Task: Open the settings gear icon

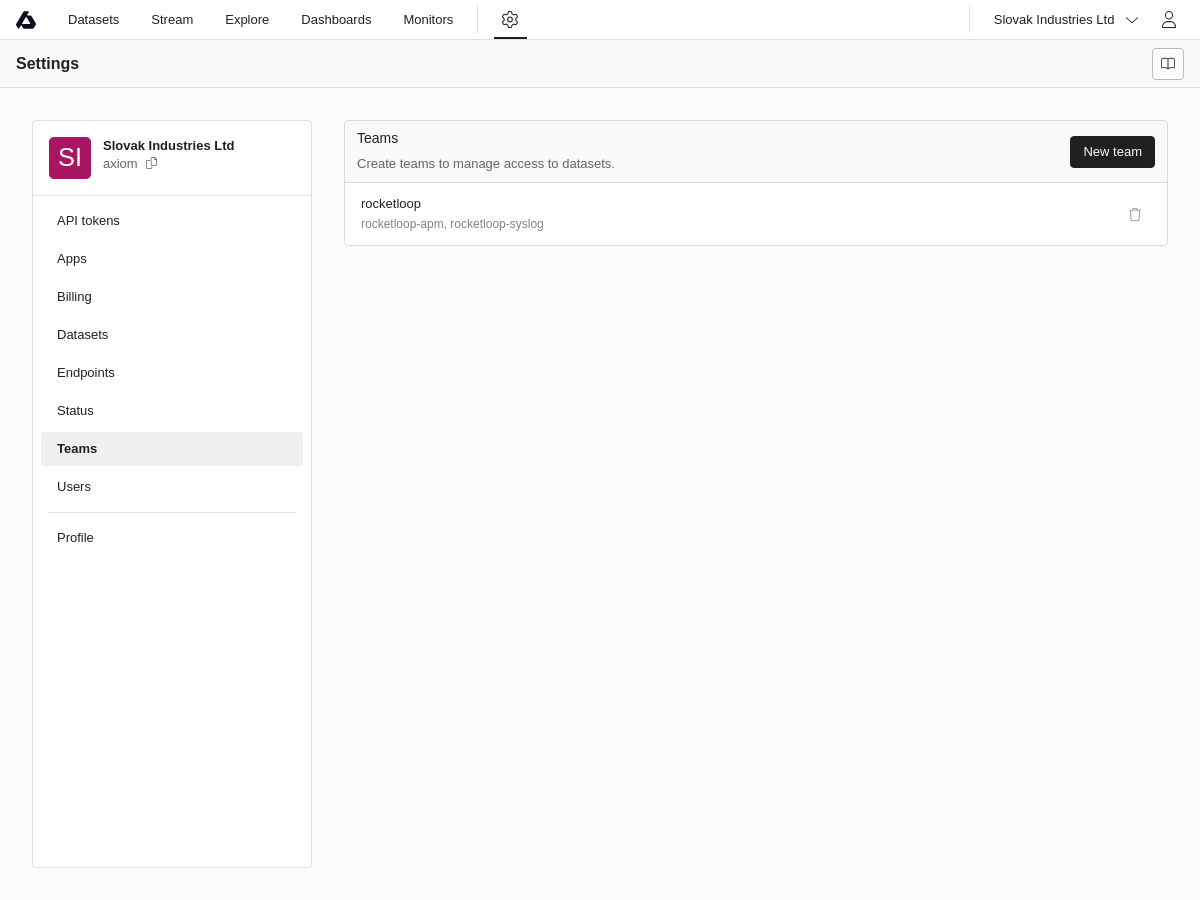Action: [510, 20]
